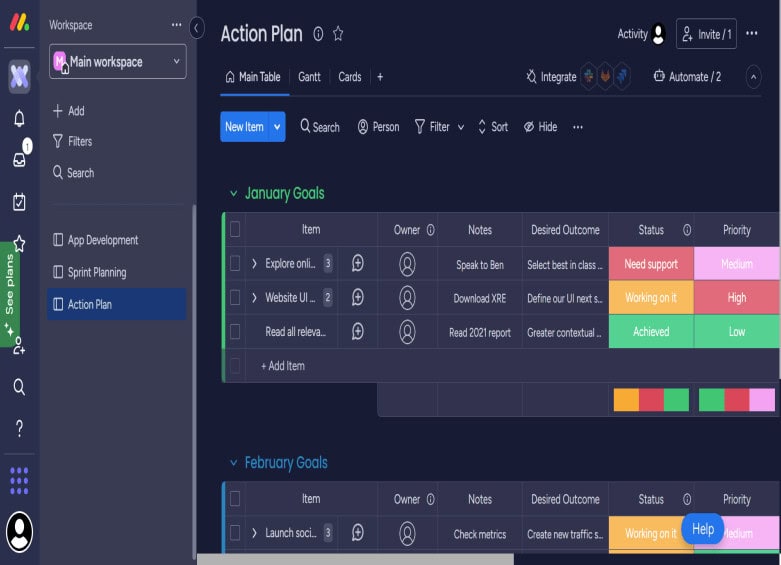Click See plans side tab
Screen dimensions: 781x565
click(x=9, y=294)
